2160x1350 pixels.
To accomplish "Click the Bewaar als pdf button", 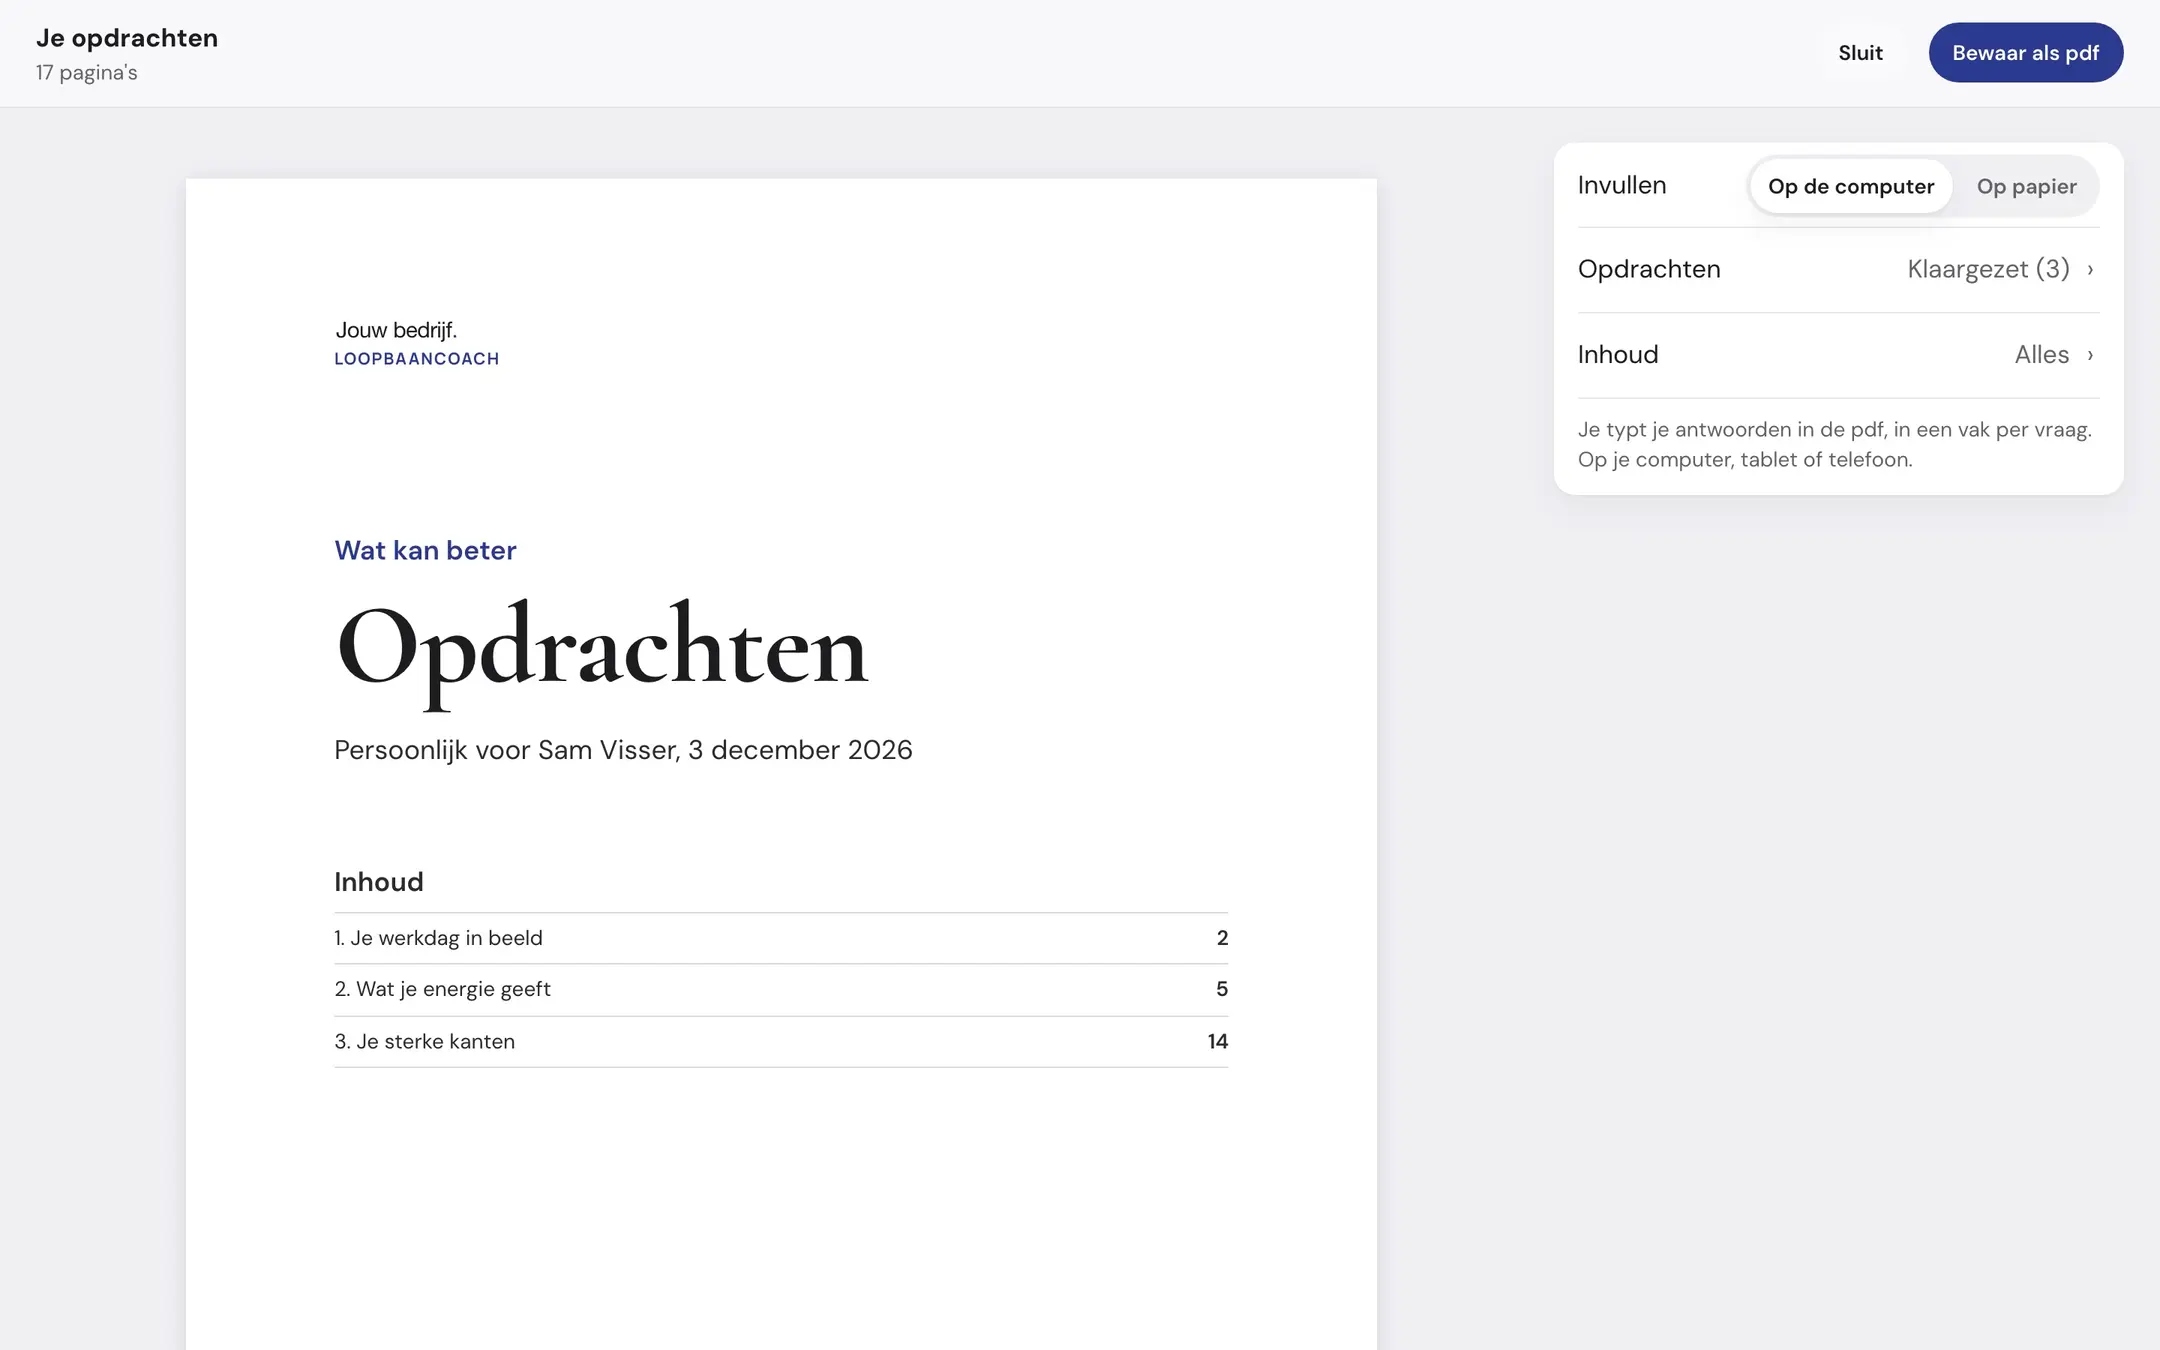I will tap(2025, 53).
